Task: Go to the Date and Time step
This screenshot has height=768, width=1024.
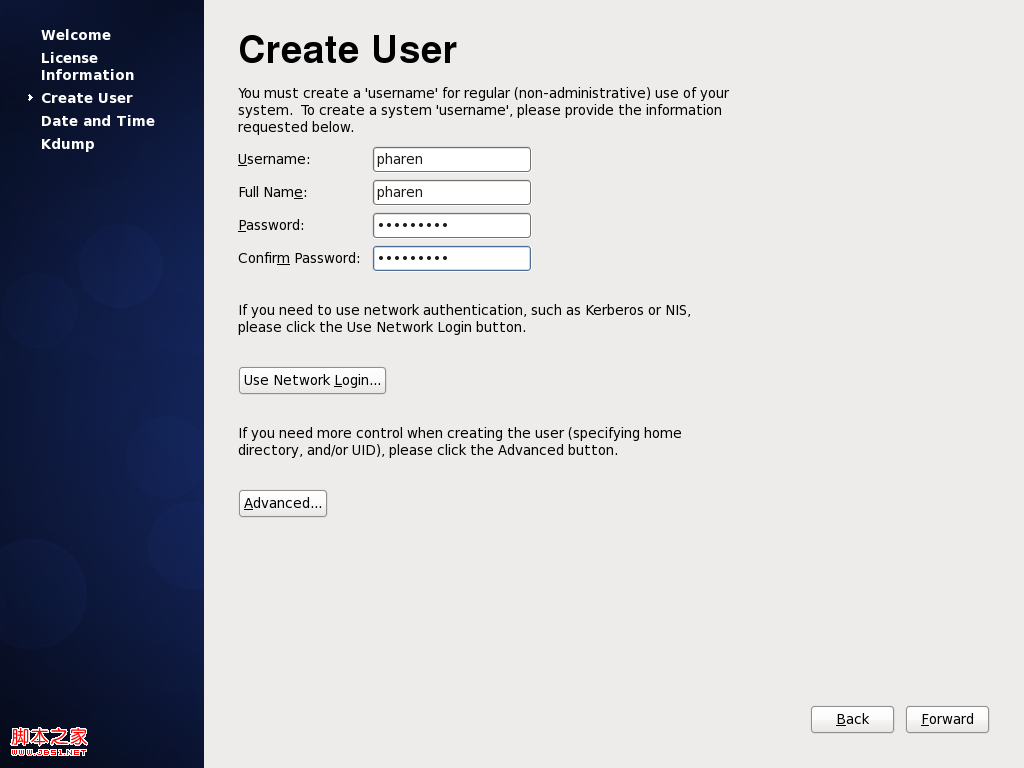Action: (x=97, y=121)
